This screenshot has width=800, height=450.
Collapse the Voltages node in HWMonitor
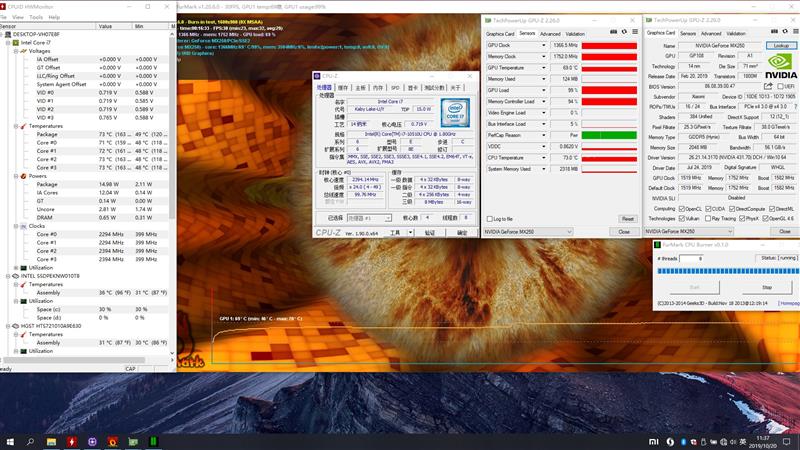pyautogui.click(x=16, y=51)
